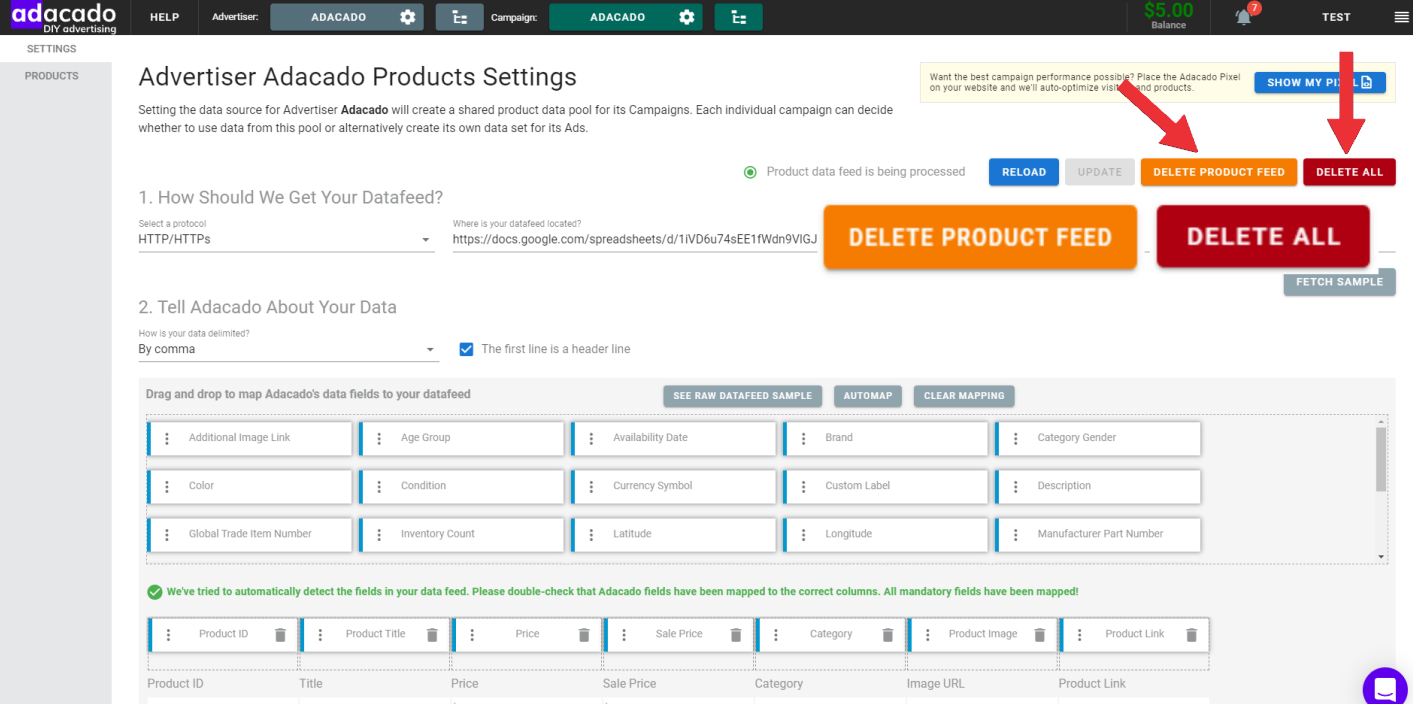Screen dimensions: 1413x704
Task: Click the small DELETE PRODUCT FEED button
Action: (1219, 172)
